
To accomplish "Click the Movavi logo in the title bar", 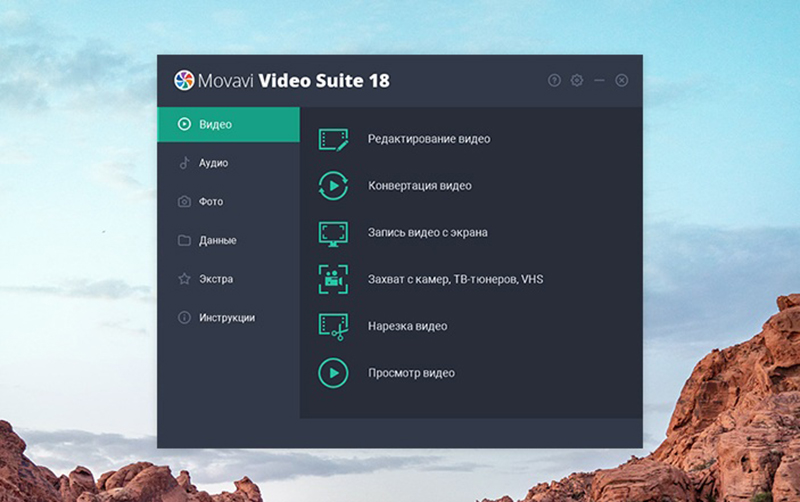I will 183,80.
